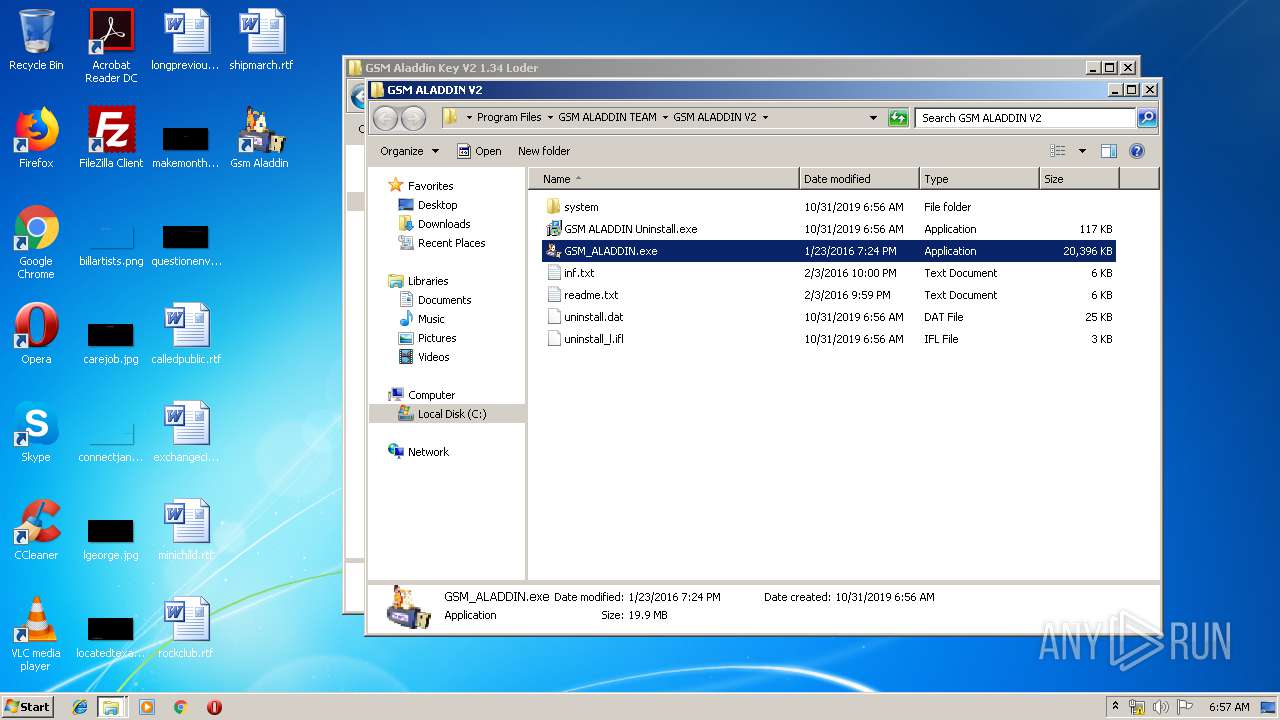Sort by Size column header

click(x=1079, y=179)
